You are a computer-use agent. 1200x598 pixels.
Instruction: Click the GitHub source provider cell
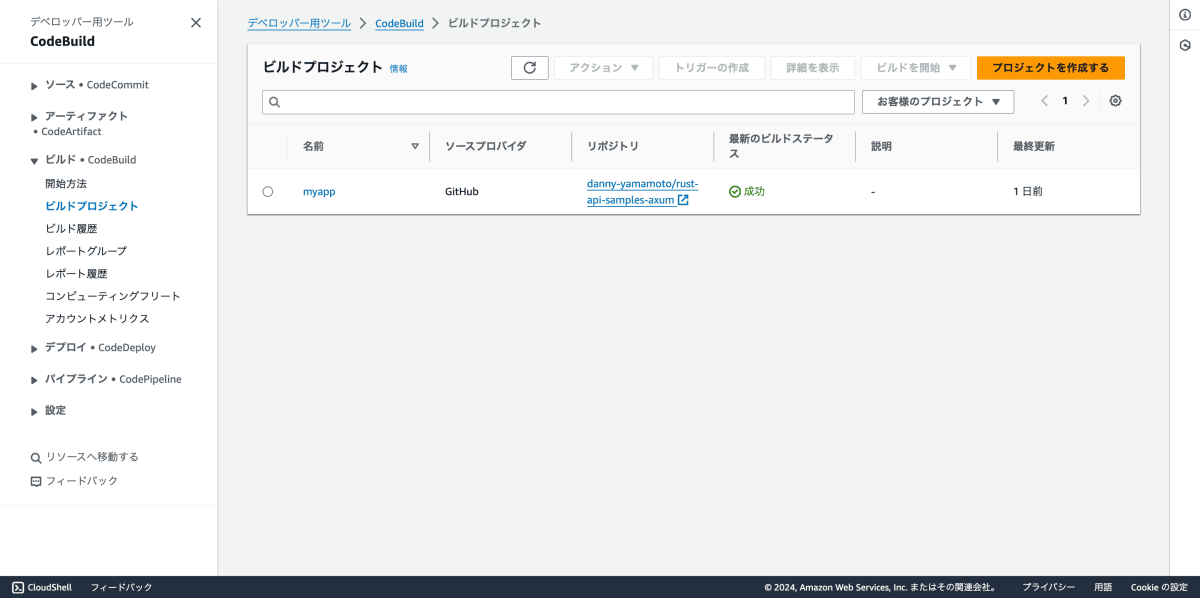[462, 191]
